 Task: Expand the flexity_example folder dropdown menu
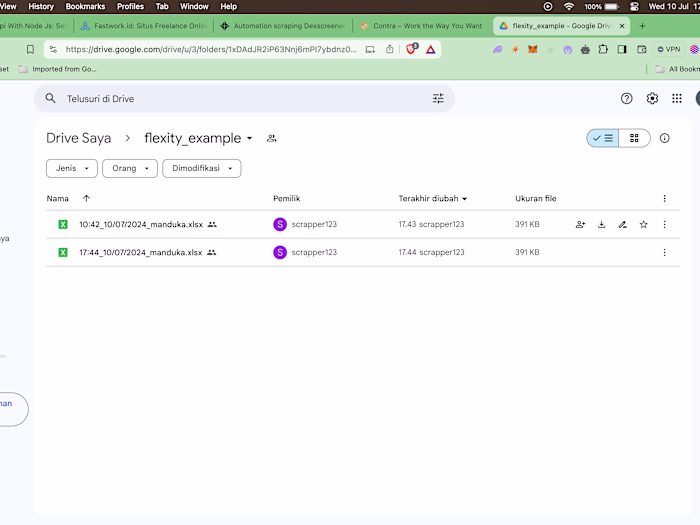pyautogui.click(x=250, y=138)
